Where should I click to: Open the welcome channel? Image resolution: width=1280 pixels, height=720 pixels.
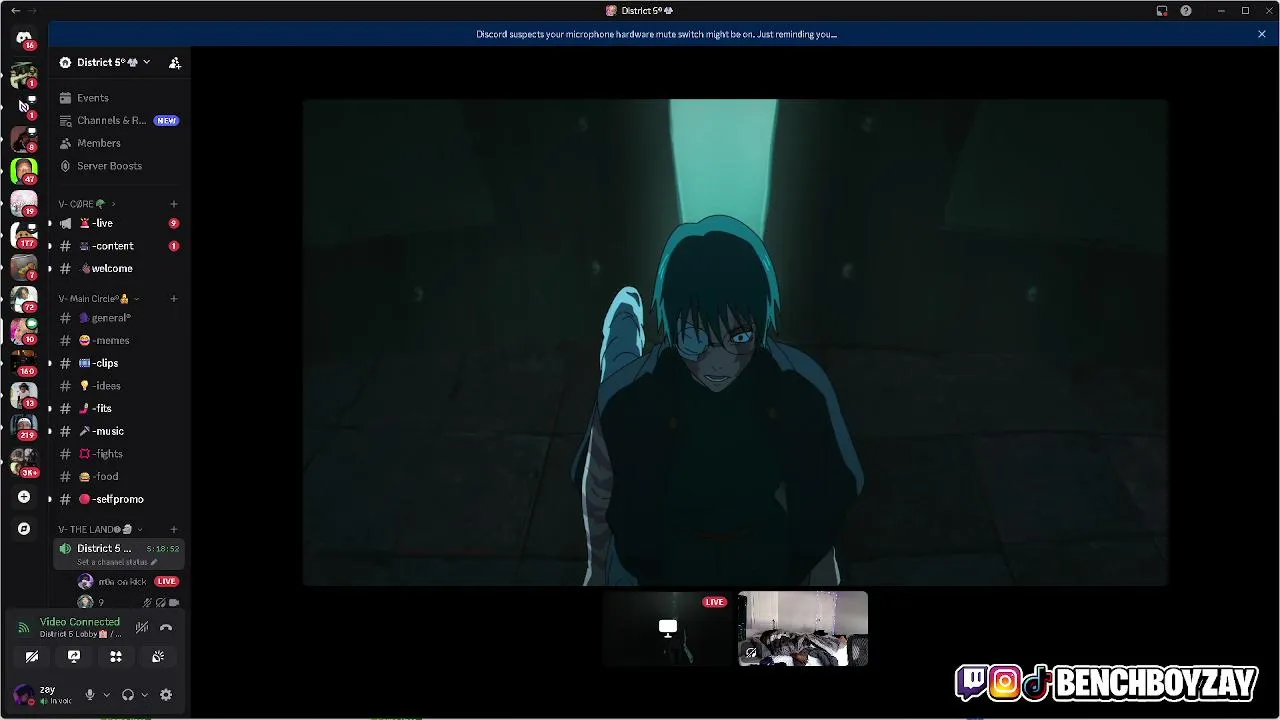pos(118,268)
